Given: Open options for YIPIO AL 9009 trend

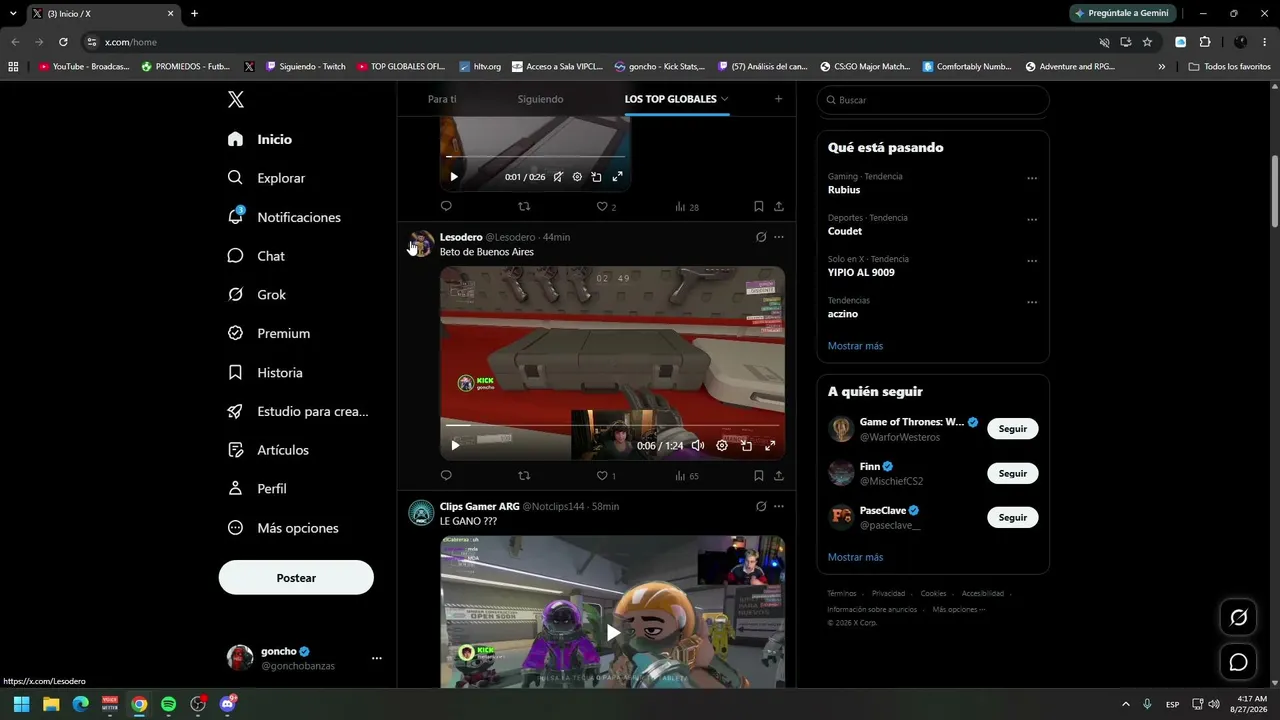Looking at the screenshot, I should [1032, 261].
